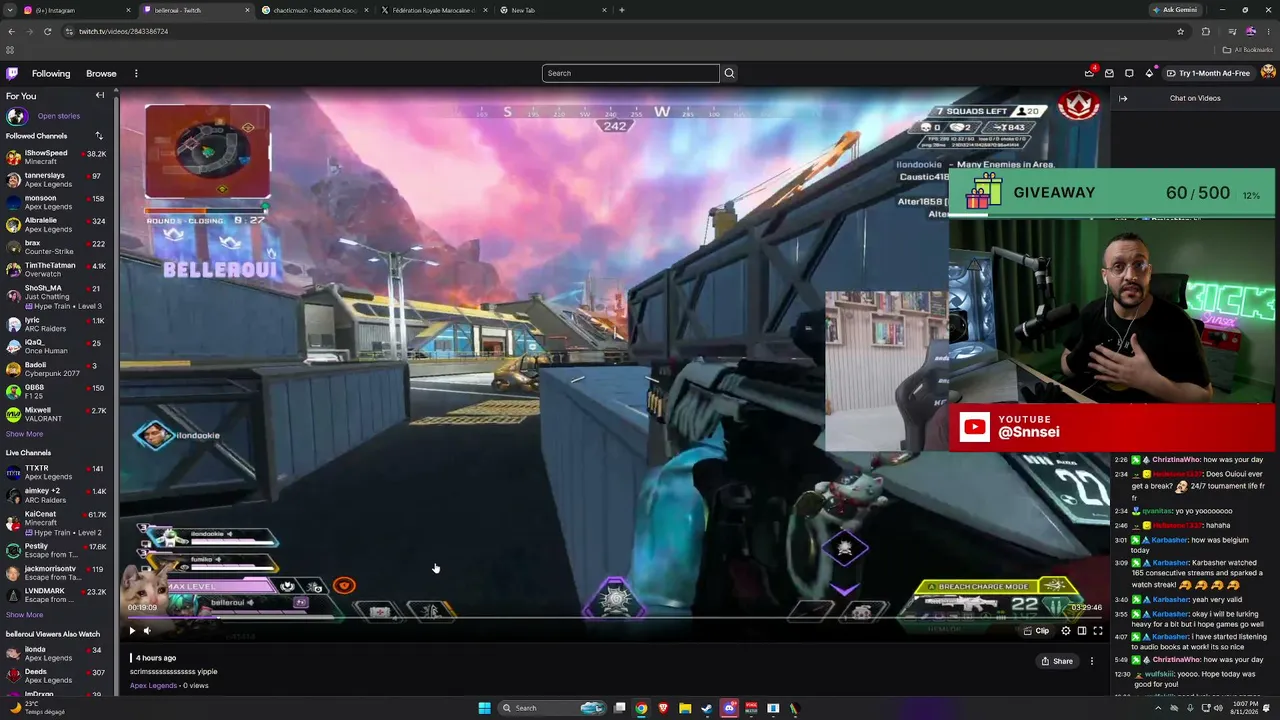
Task: Open KaiCenat live channel in sidebar
Action: pos(57,522)
